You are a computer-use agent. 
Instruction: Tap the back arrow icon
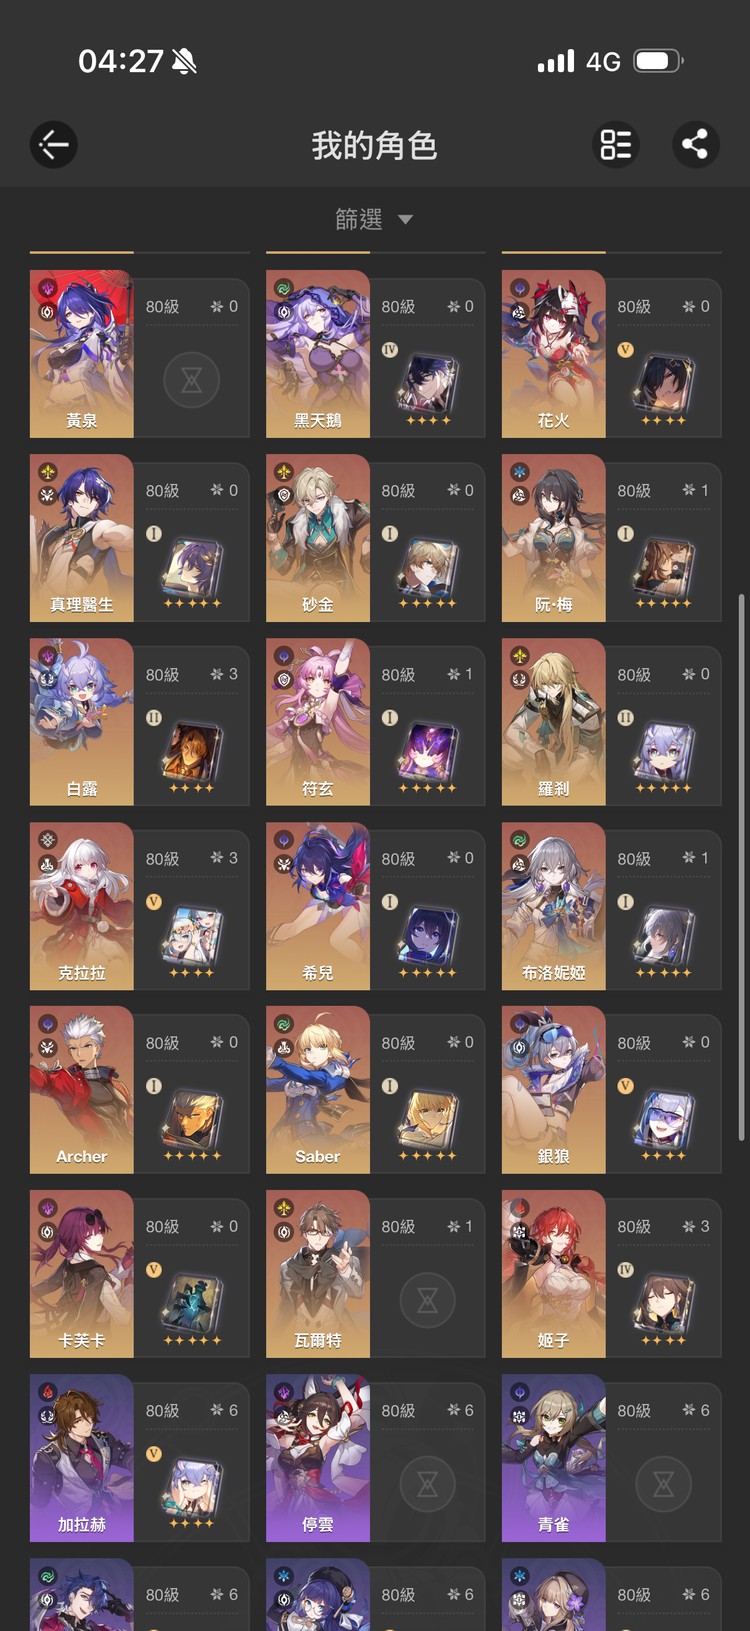click(54, 145)
